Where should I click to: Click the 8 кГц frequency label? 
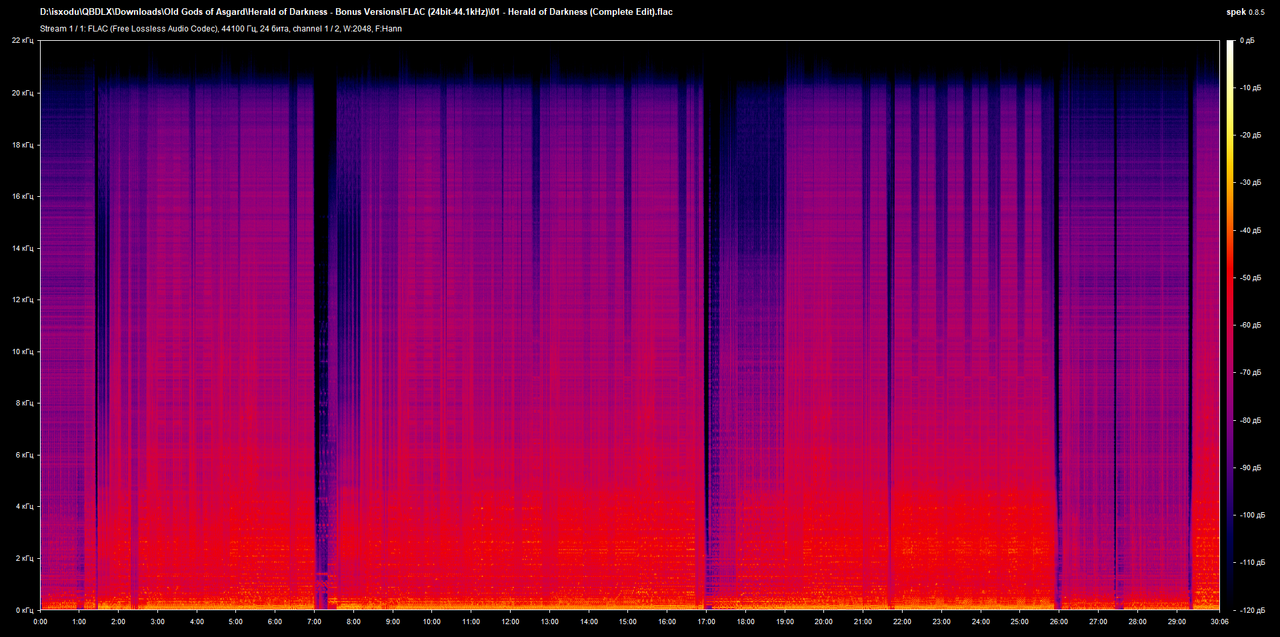coord(25,403)
